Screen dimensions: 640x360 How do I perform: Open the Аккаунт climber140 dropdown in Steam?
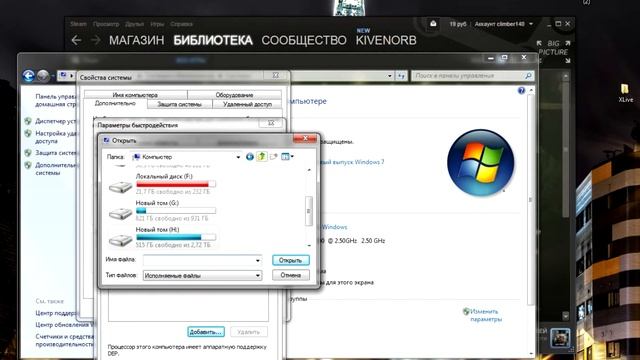pos(504,24)
